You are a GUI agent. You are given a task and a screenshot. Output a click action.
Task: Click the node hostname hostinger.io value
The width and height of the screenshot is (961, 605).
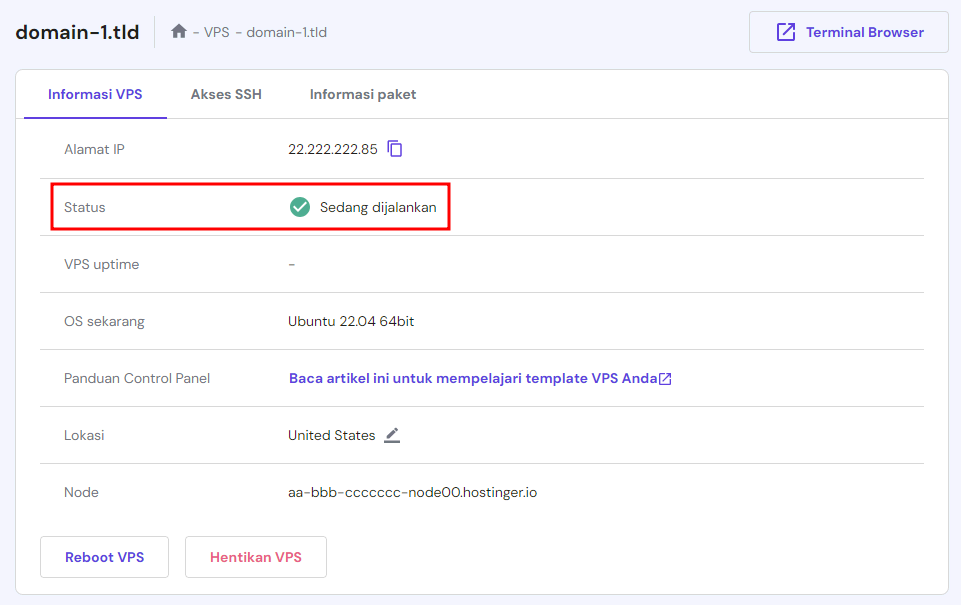(412, 492)
